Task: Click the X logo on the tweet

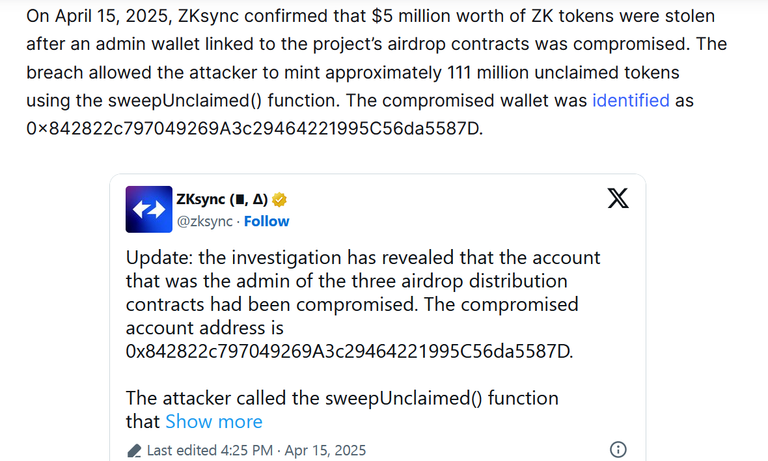Action: point(618,198)
